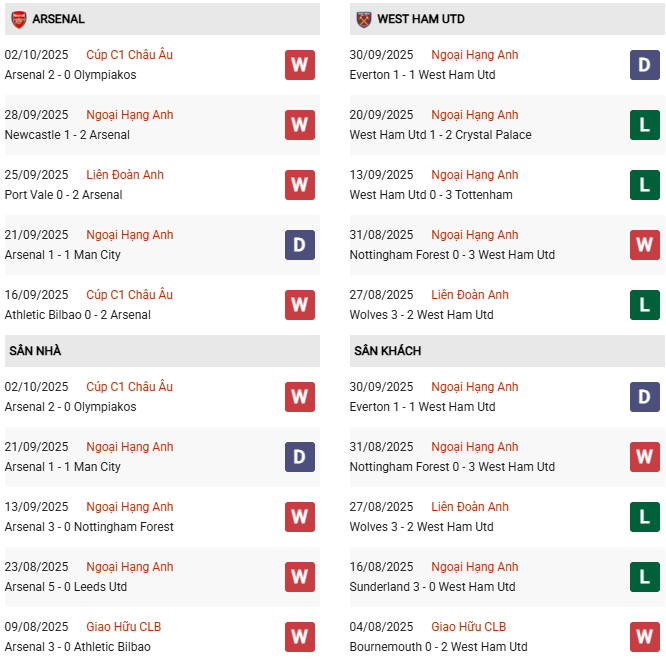
Task: Click the West Ham Utd crest icon
Action: (x=363, y=19)
